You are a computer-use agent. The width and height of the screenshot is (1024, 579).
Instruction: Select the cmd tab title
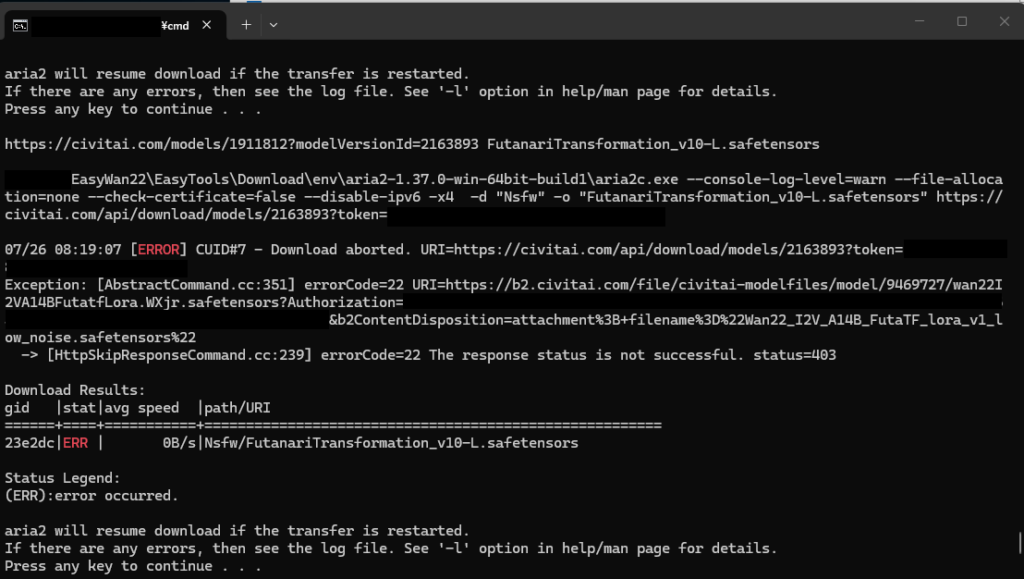click(x=175, y=25)
